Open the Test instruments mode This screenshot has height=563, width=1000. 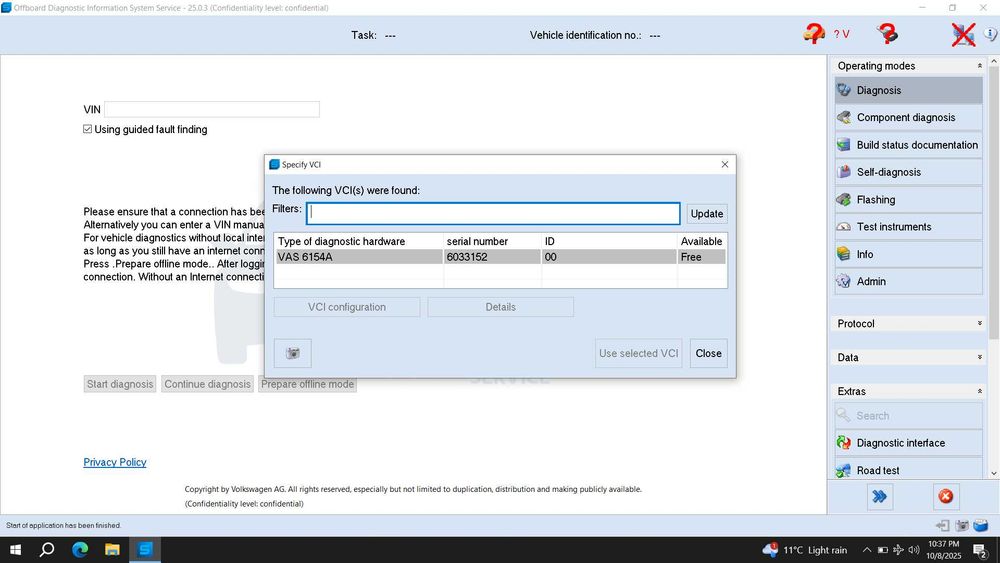(908, 226)
